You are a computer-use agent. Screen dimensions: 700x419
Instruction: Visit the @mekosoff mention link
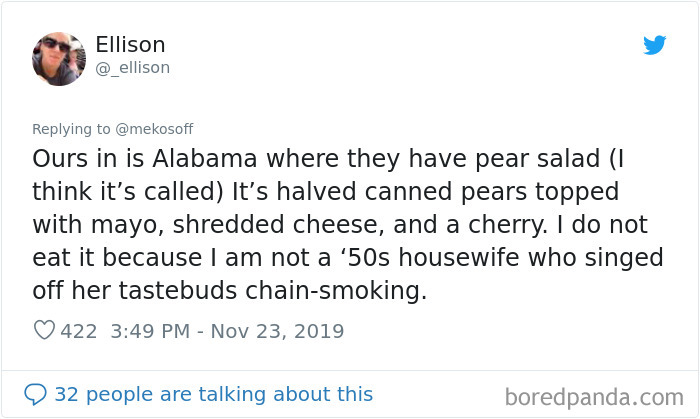pyautogui.click(x=152, y=129)
